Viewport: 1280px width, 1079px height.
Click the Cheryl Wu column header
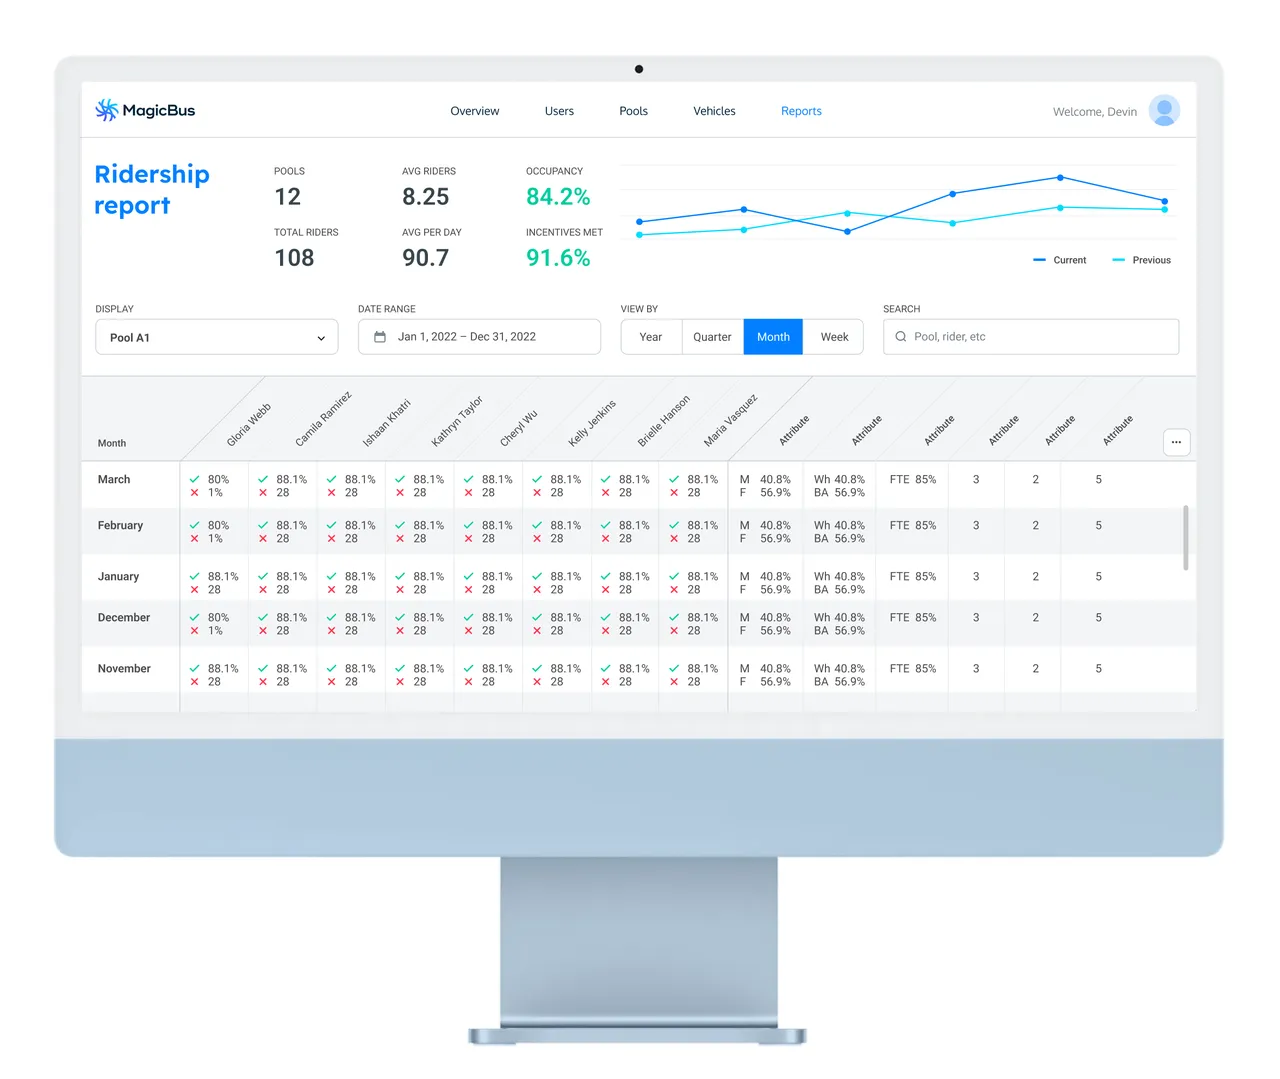click(x=518, y=428)
